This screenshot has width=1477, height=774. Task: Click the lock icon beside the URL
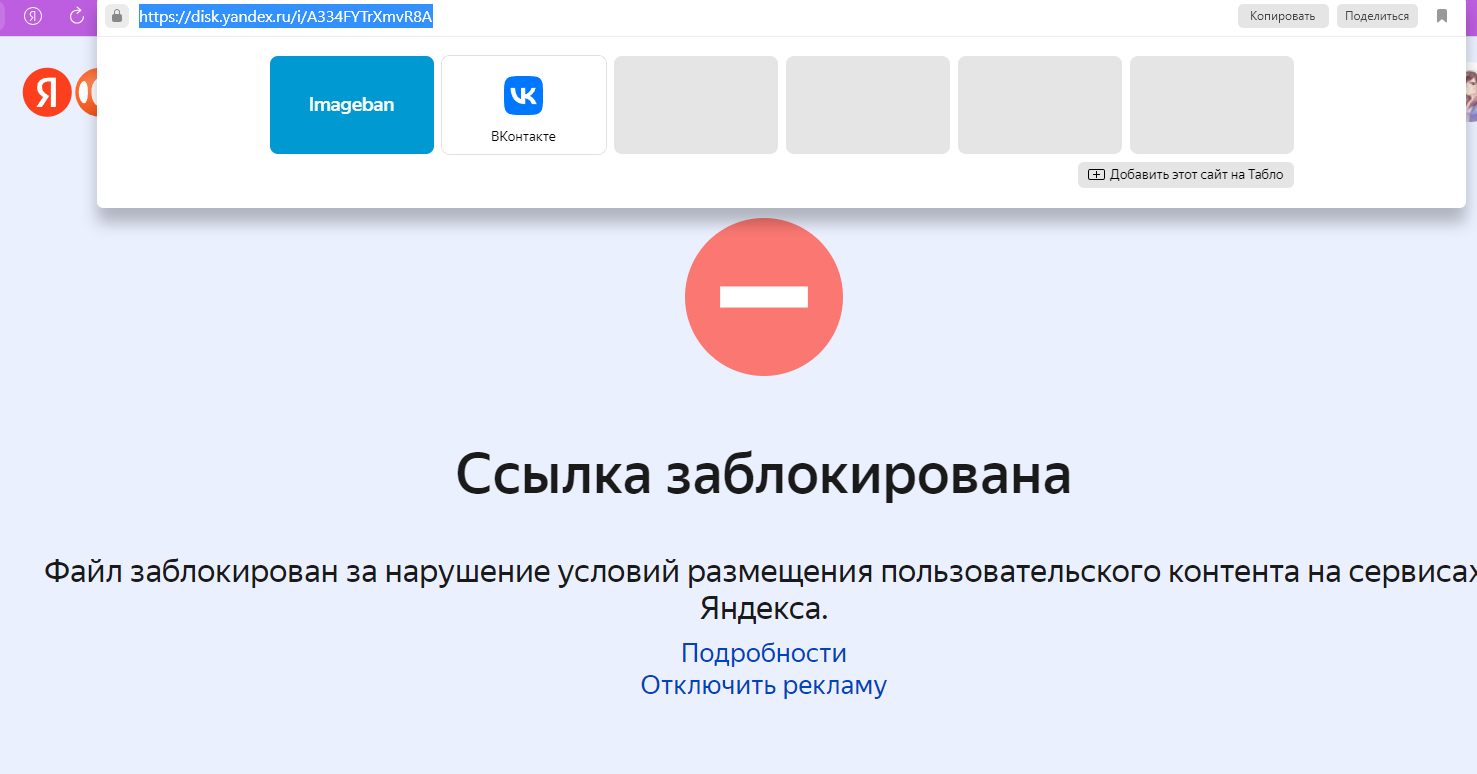click(x=117, y=16)
